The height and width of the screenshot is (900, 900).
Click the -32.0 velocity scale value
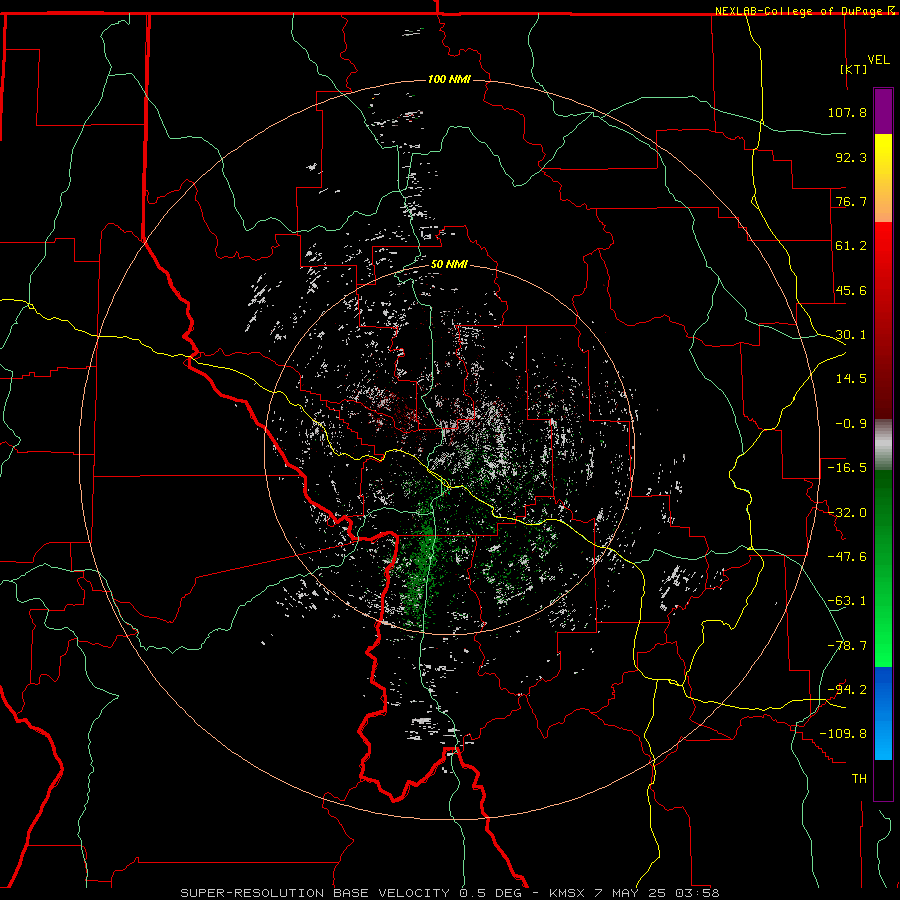pyautogui.click(x=847, y=513)
